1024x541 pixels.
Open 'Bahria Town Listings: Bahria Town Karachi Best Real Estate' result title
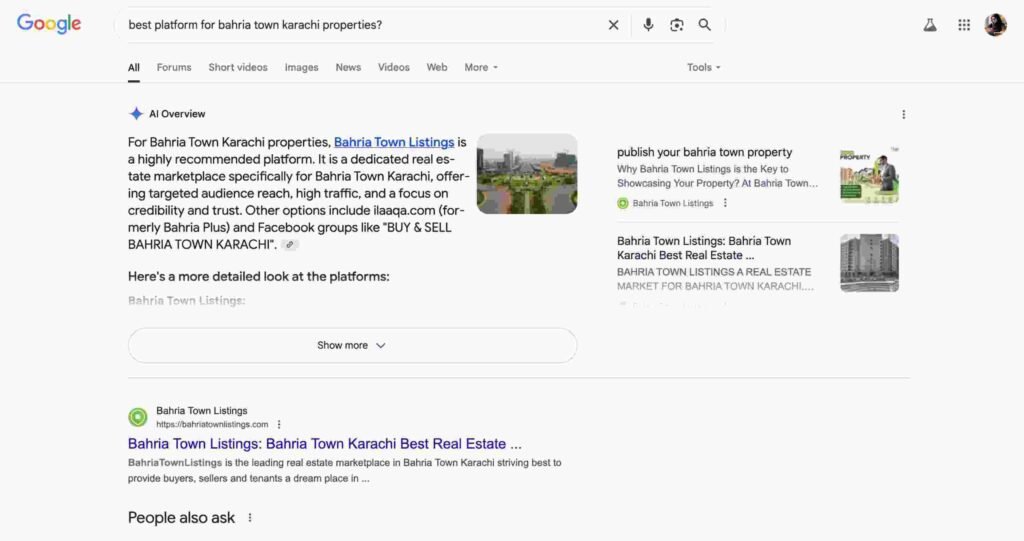click(x=325, y=444)
